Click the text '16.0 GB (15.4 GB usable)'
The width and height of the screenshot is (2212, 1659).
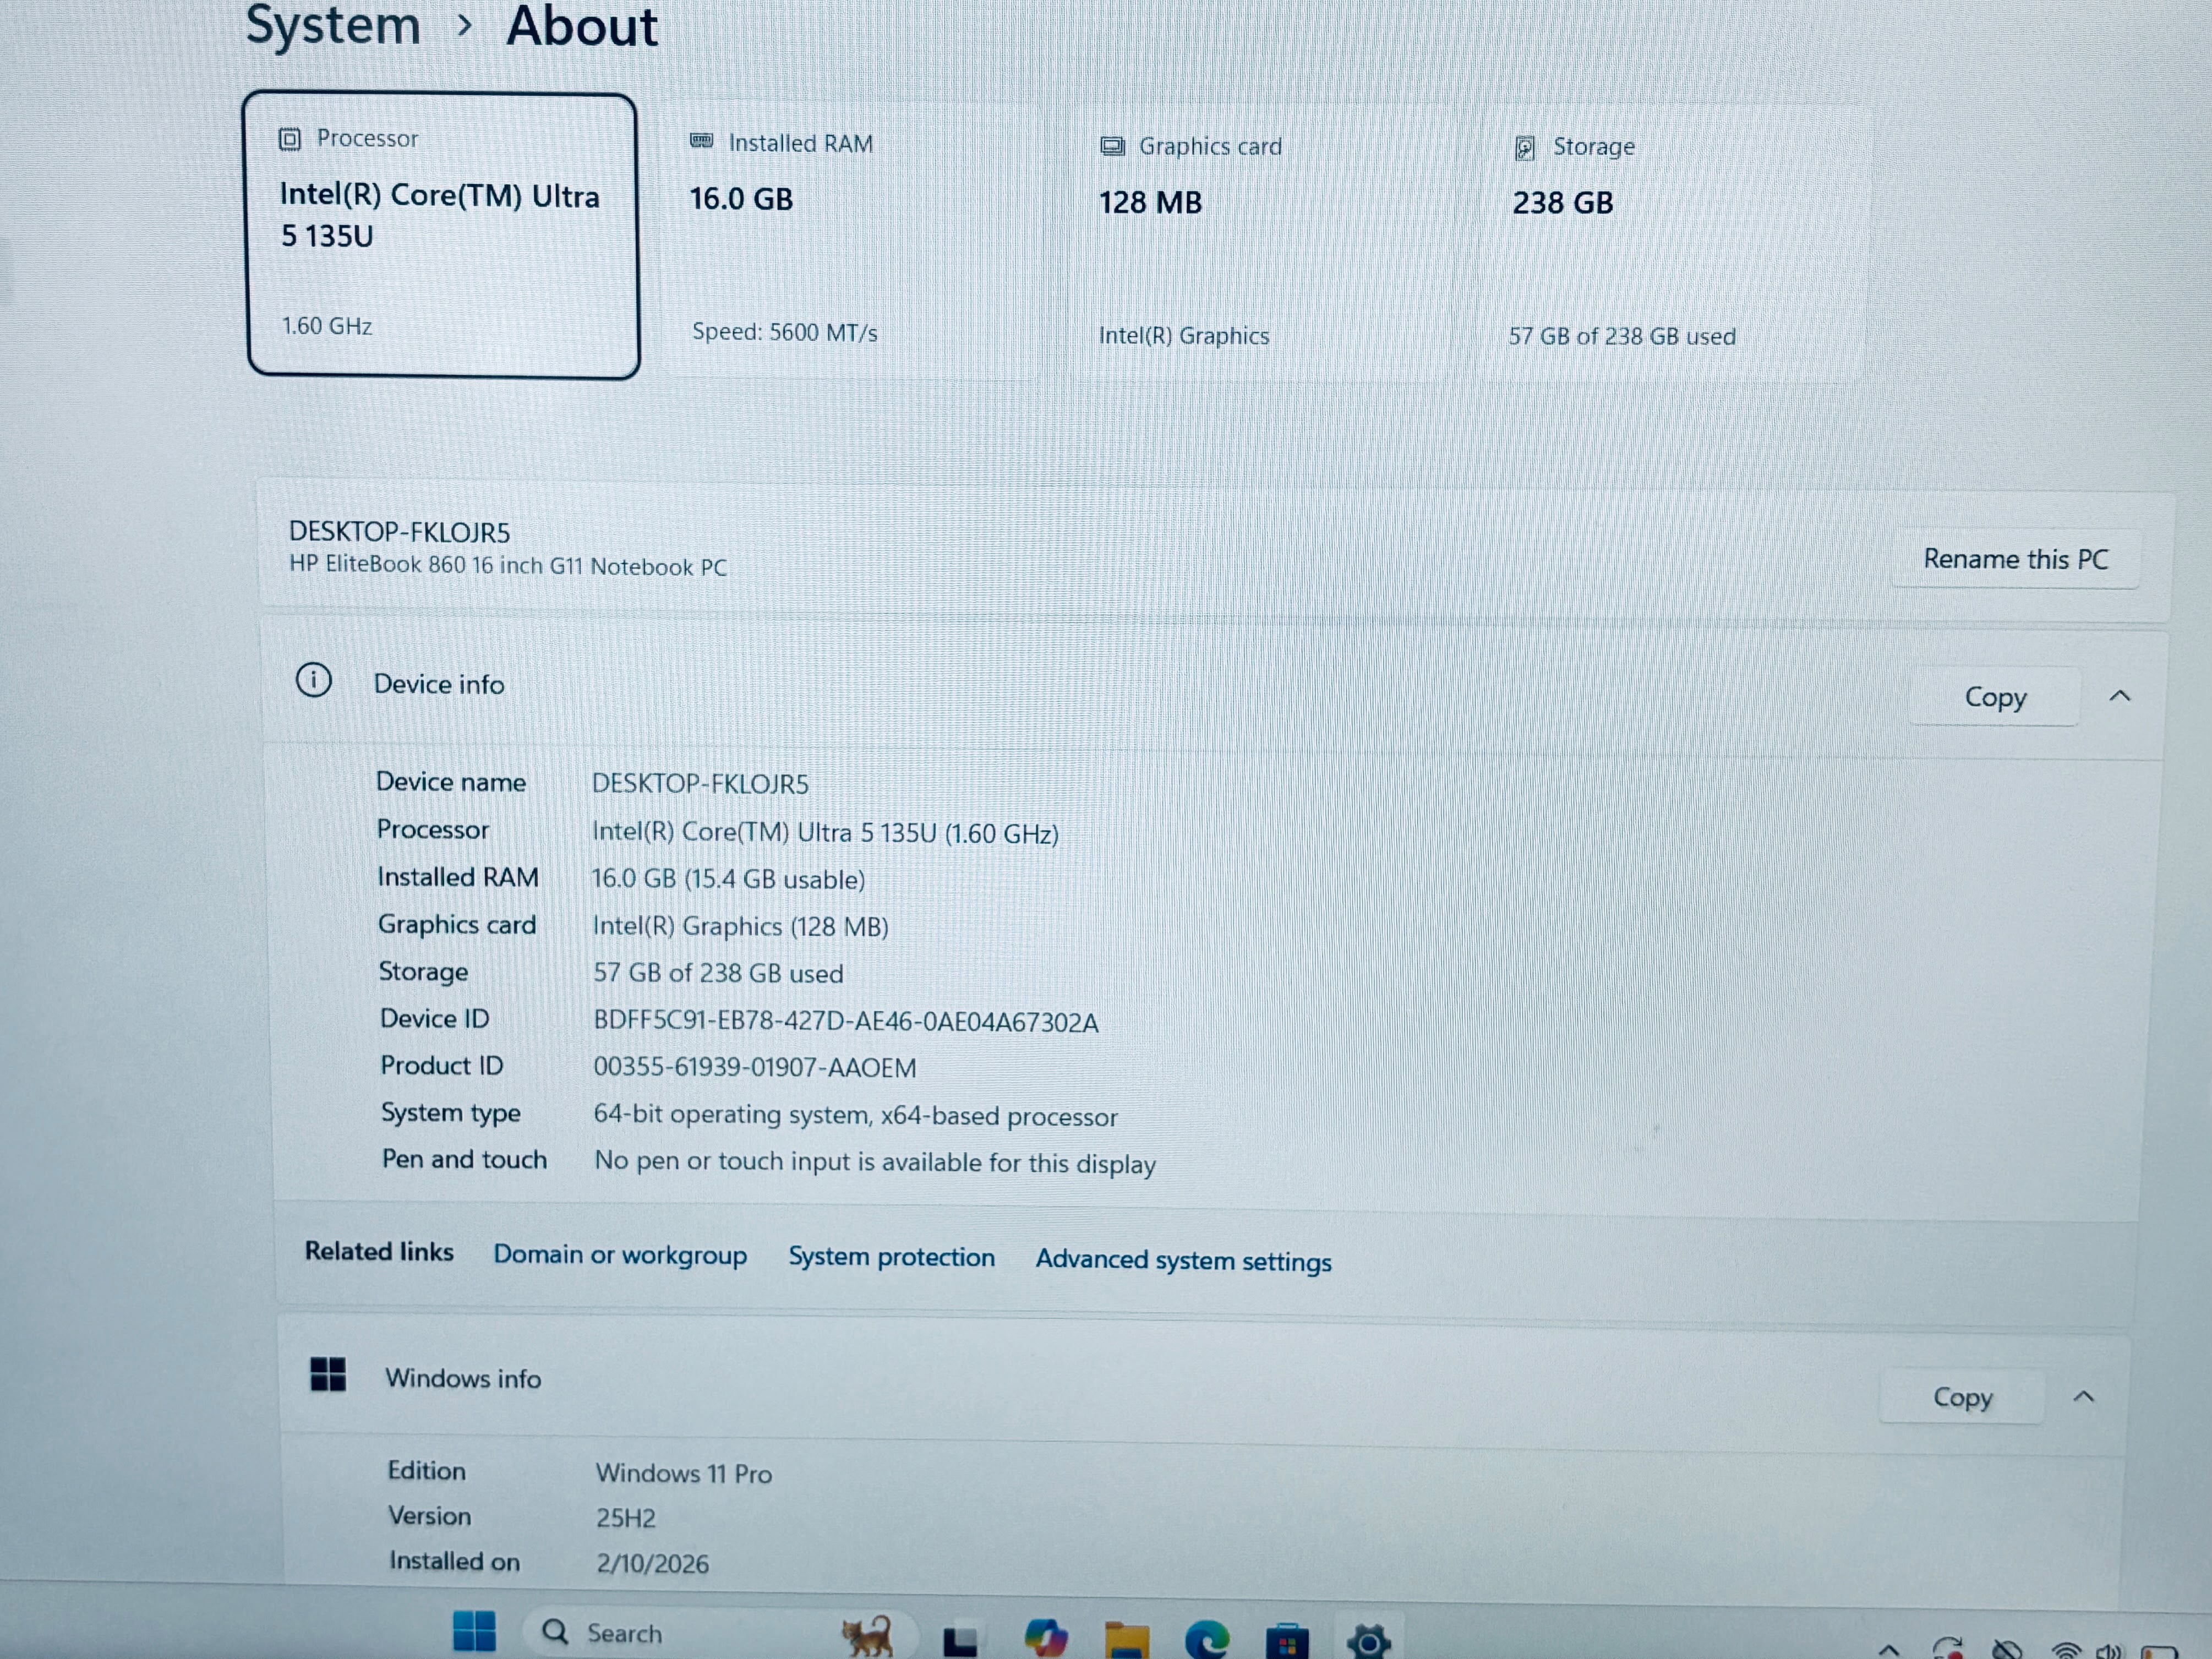click(x=728, y=879)
